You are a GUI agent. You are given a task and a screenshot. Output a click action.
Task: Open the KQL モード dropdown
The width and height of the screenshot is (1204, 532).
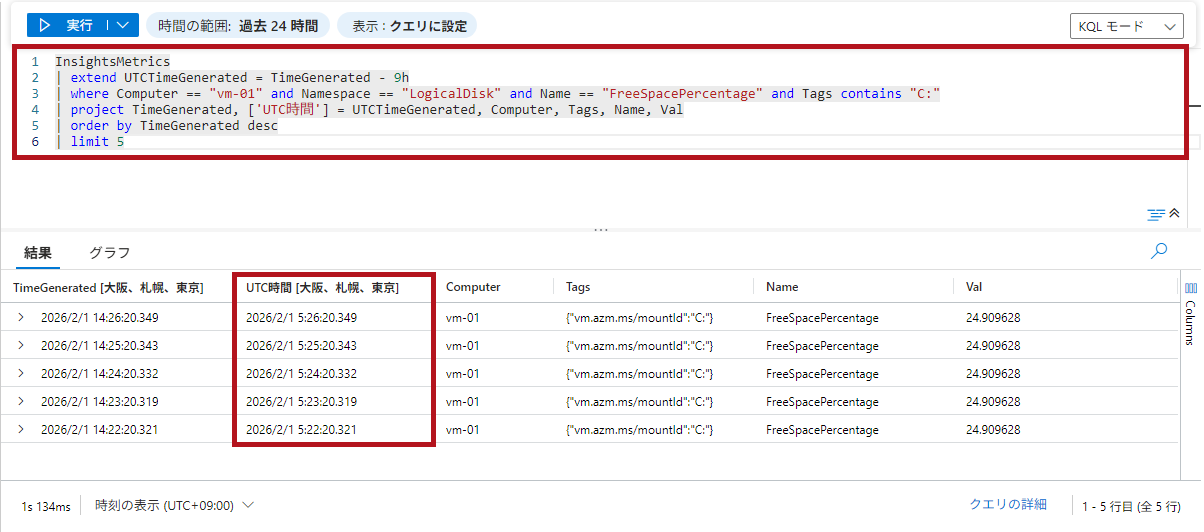pos(1125,27)
